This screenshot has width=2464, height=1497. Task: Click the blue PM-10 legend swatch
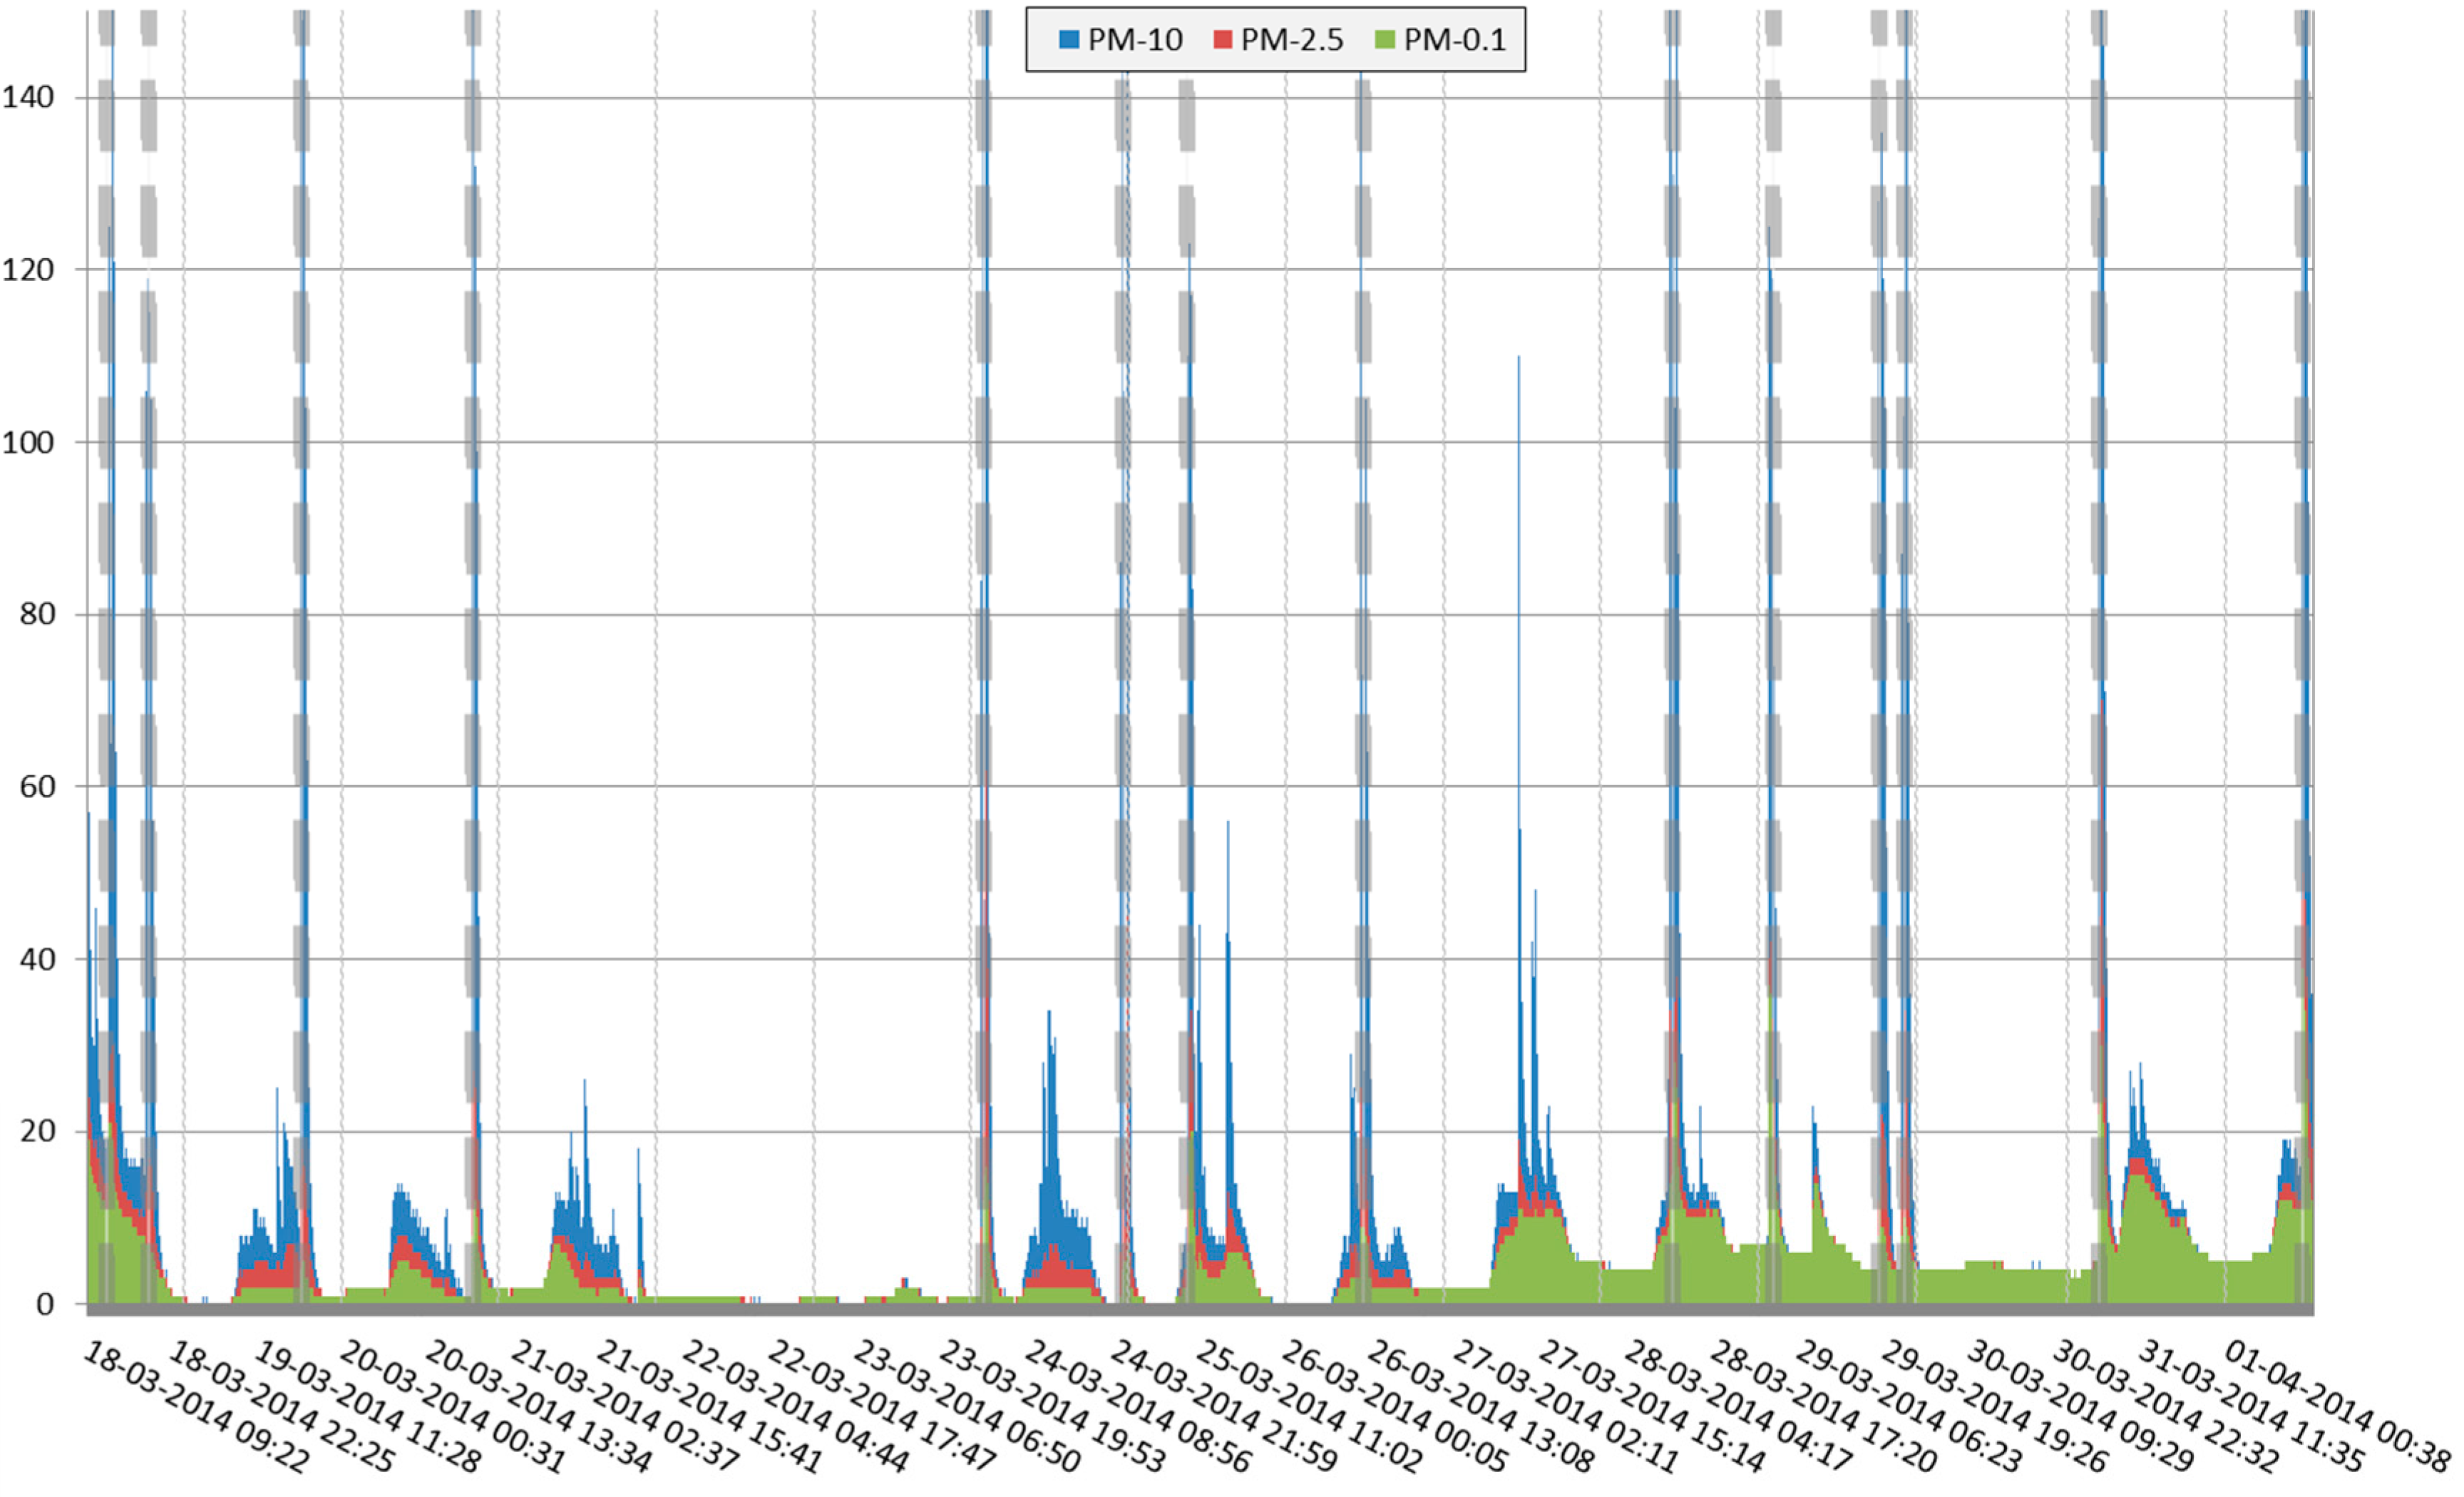(1069, 40)
